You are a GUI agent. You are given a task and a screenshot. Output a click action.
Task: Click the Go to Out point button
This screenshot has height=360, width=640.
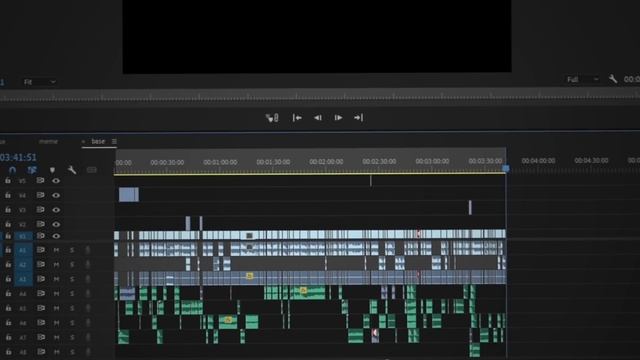358,118
